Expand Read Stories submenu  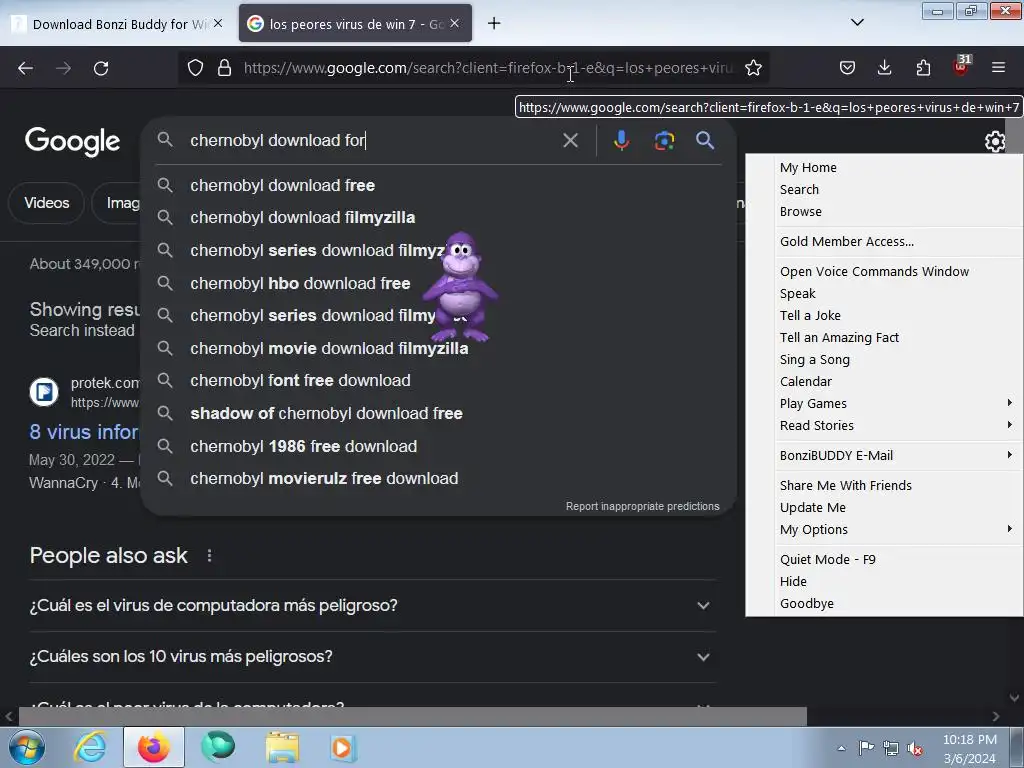point(885,426)
